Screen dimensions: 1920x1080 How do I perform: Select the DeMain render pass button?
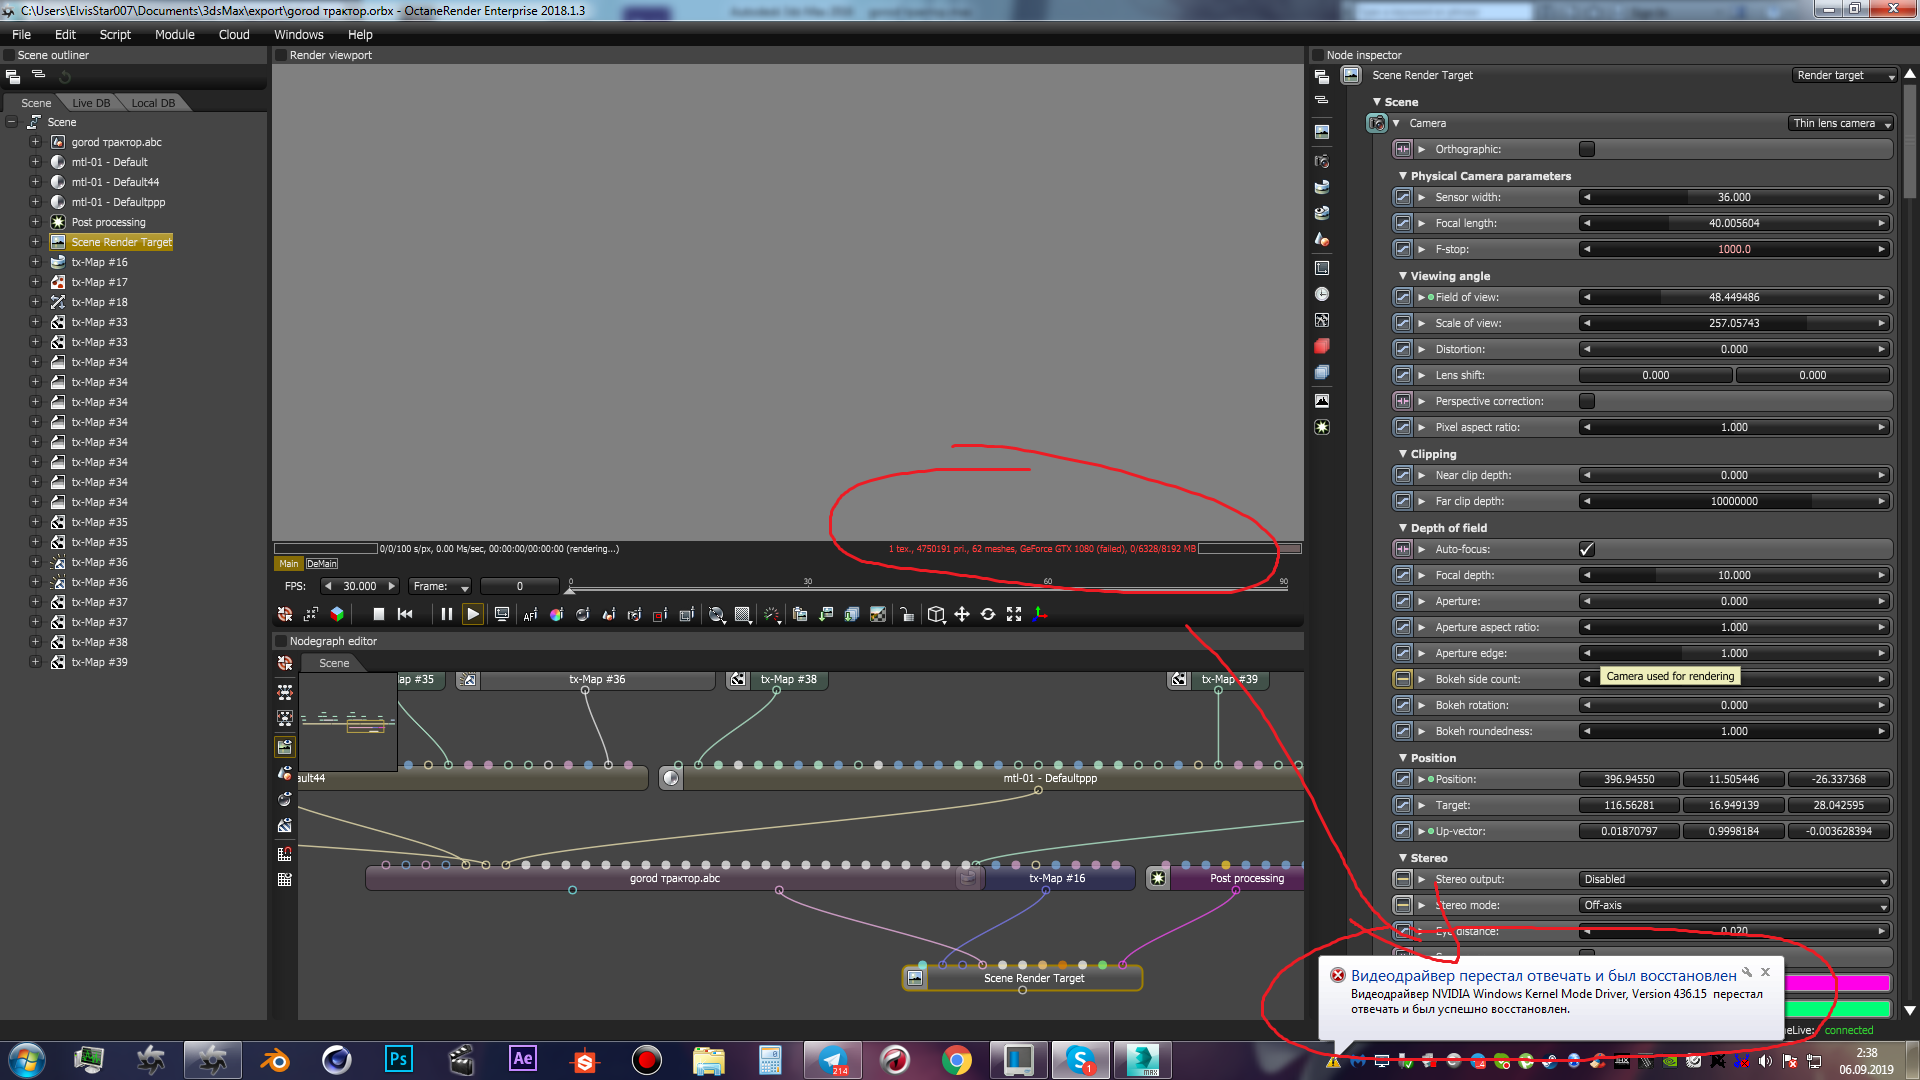coord(322,564)
